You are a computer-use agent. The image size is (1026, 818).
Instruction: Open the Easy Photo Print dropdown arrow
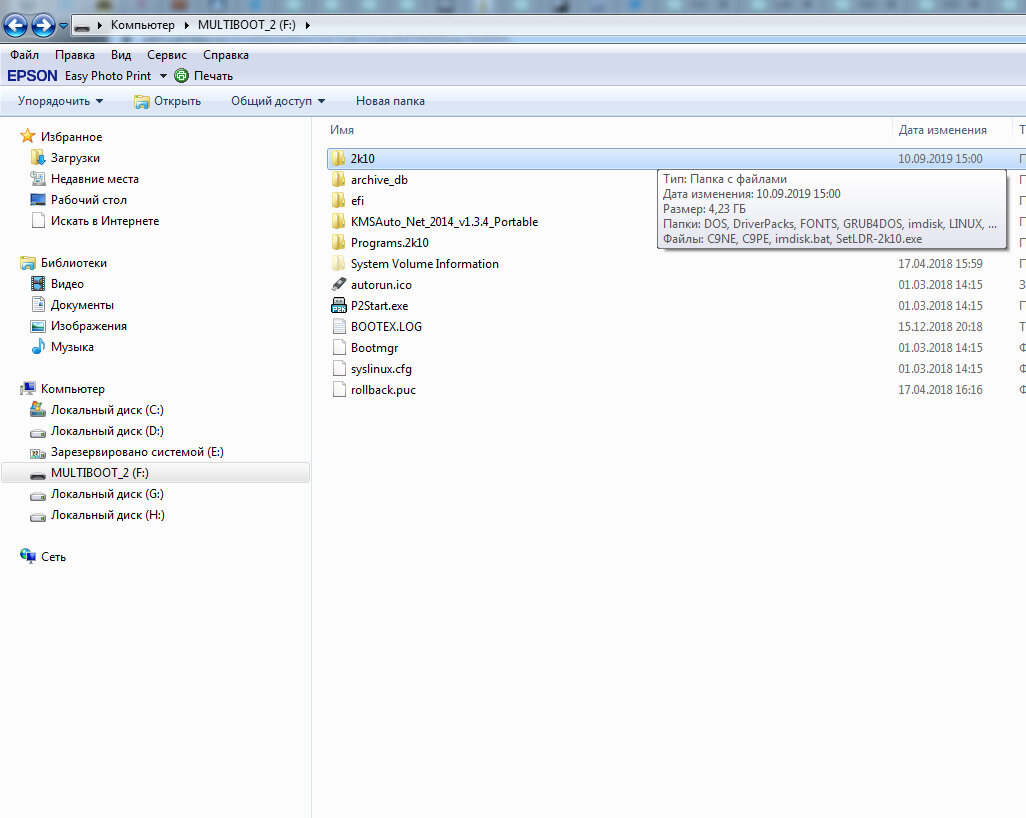click(163, 76)
